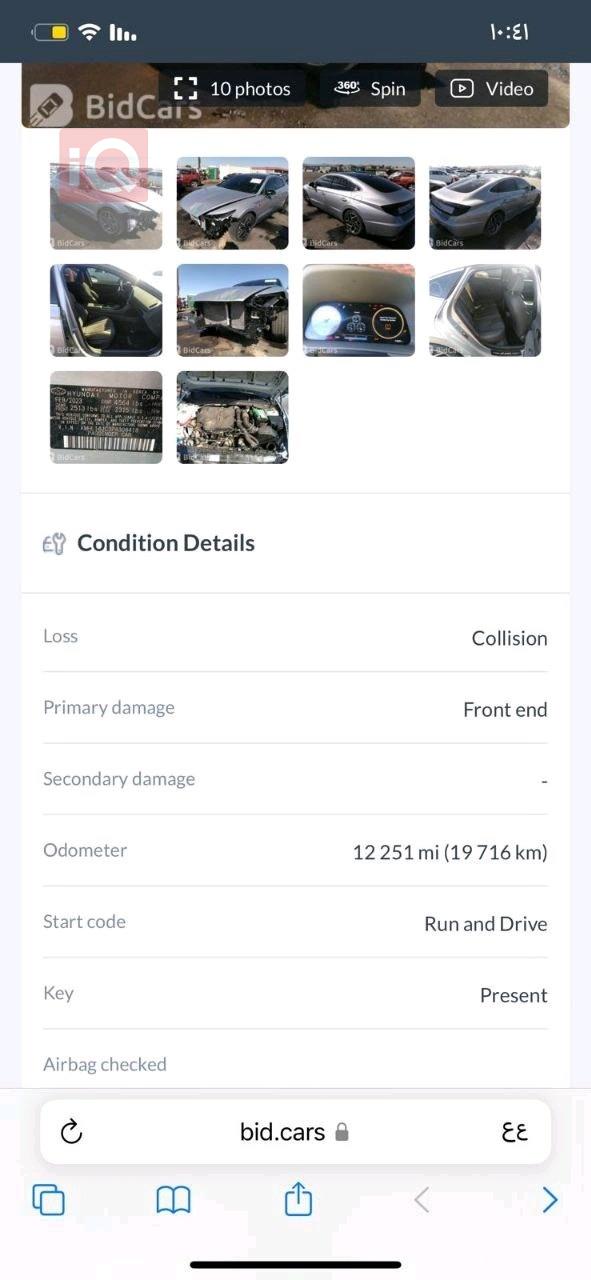Image resolution: width=591 pixels, height=1280 pixels.
Task: Navigate back with the left arrow
Action: [x=420, y=1199]
